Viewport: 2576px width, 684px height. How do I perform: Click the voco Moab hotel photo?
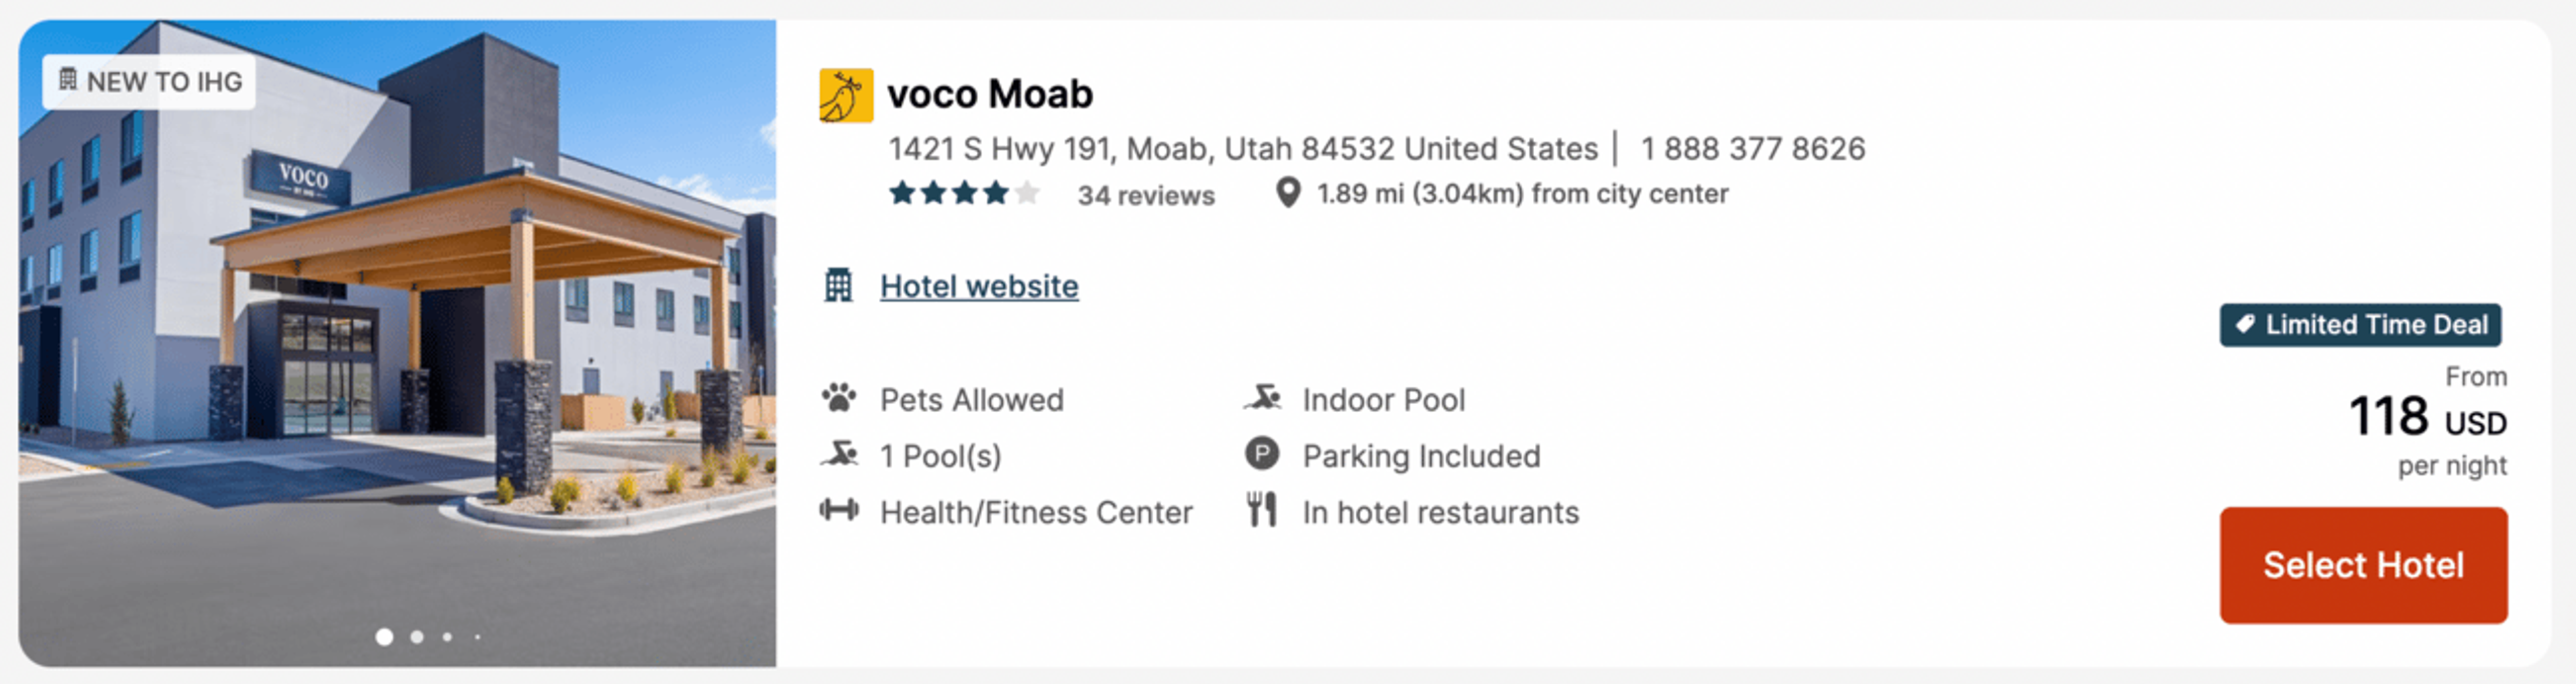(397, 343)
